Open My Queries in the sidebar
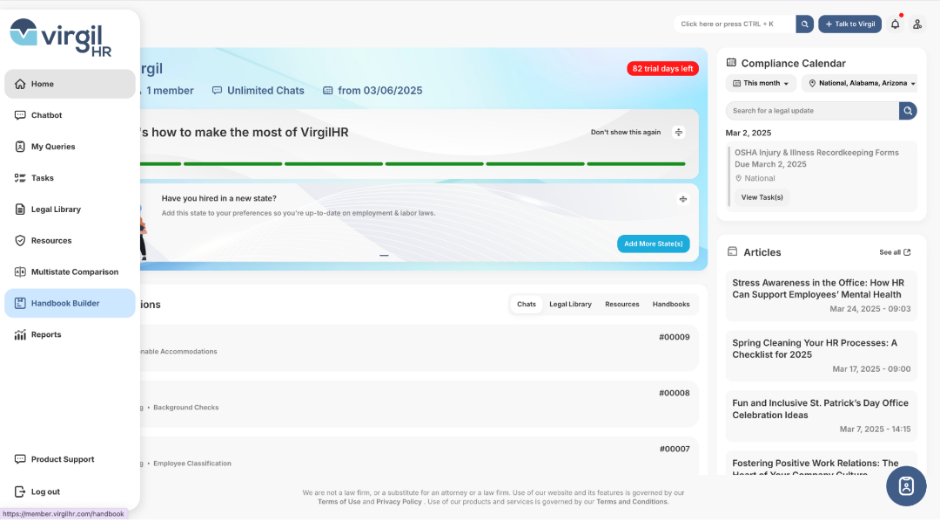 [x=70, y=146]
